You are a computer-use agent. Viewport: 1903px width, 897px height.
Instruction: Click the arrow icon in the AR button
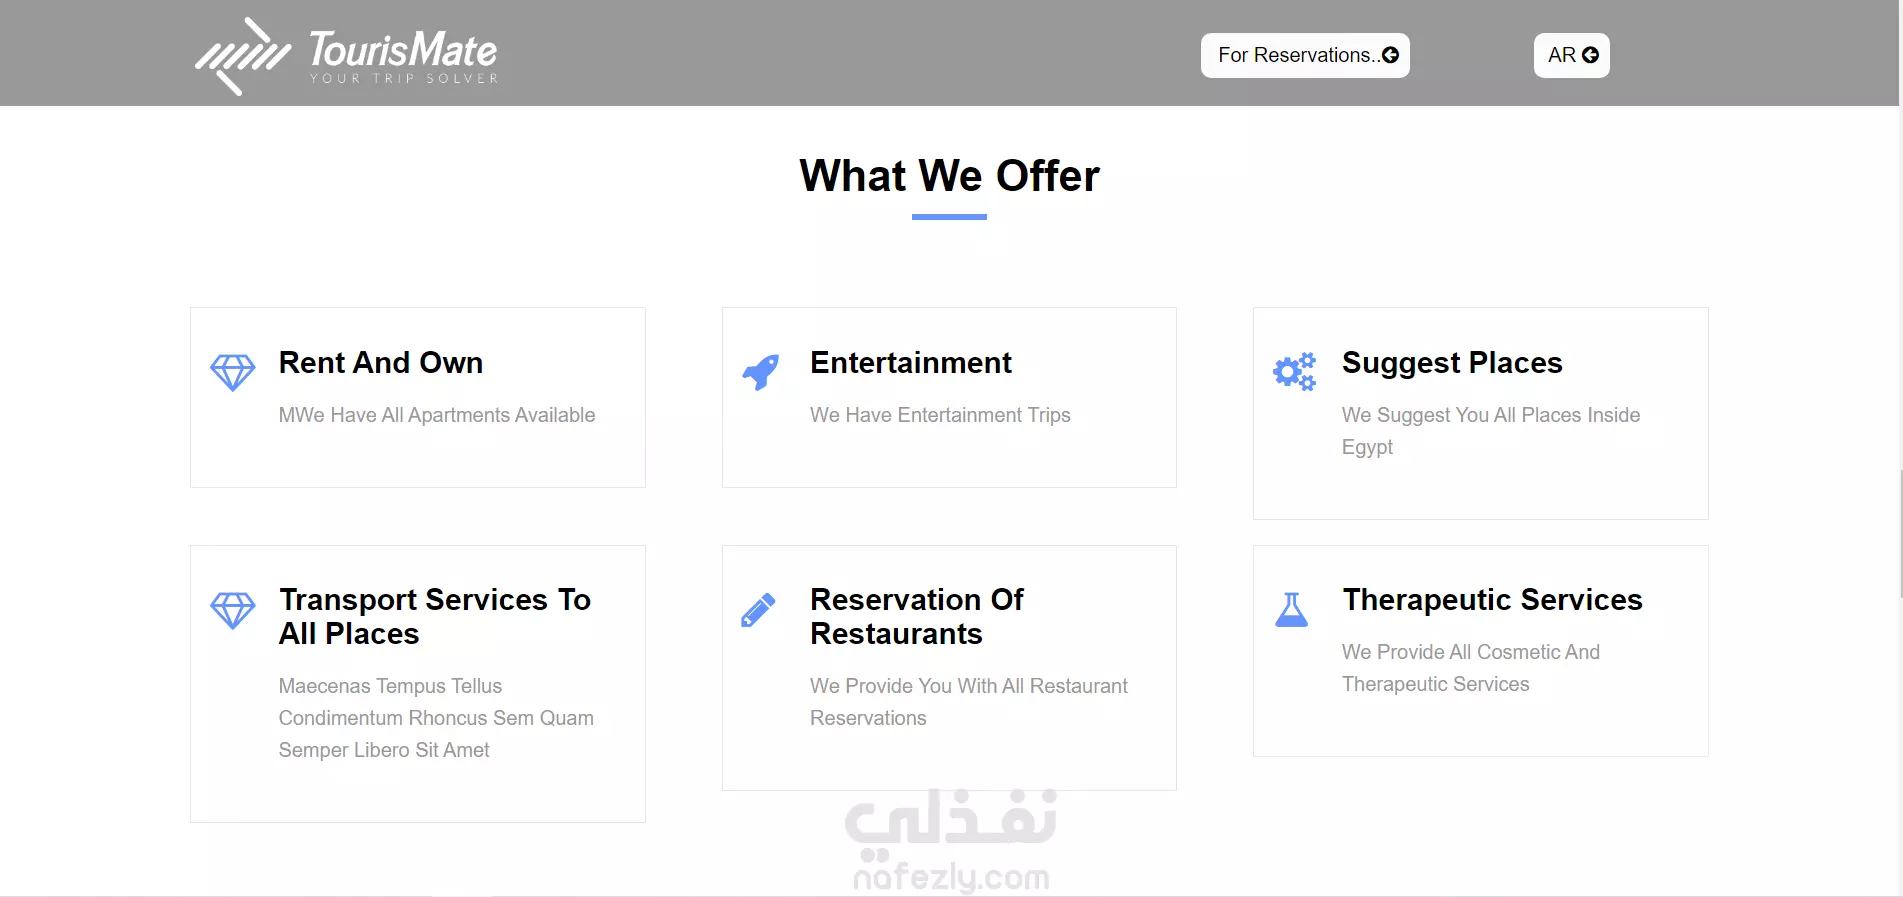click(1590, 55)
